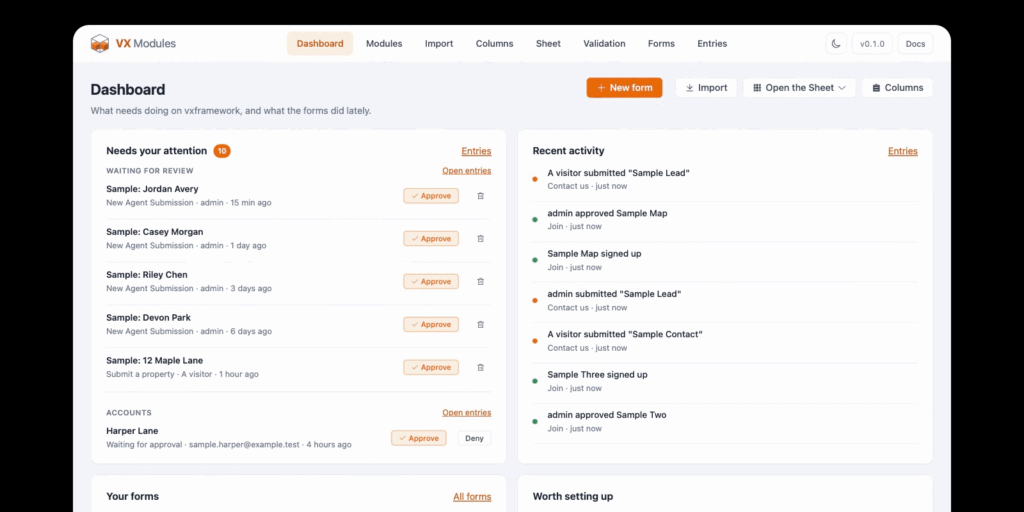
Task: Delete the Sample: Devon Park entry
Action: point(481,325)
